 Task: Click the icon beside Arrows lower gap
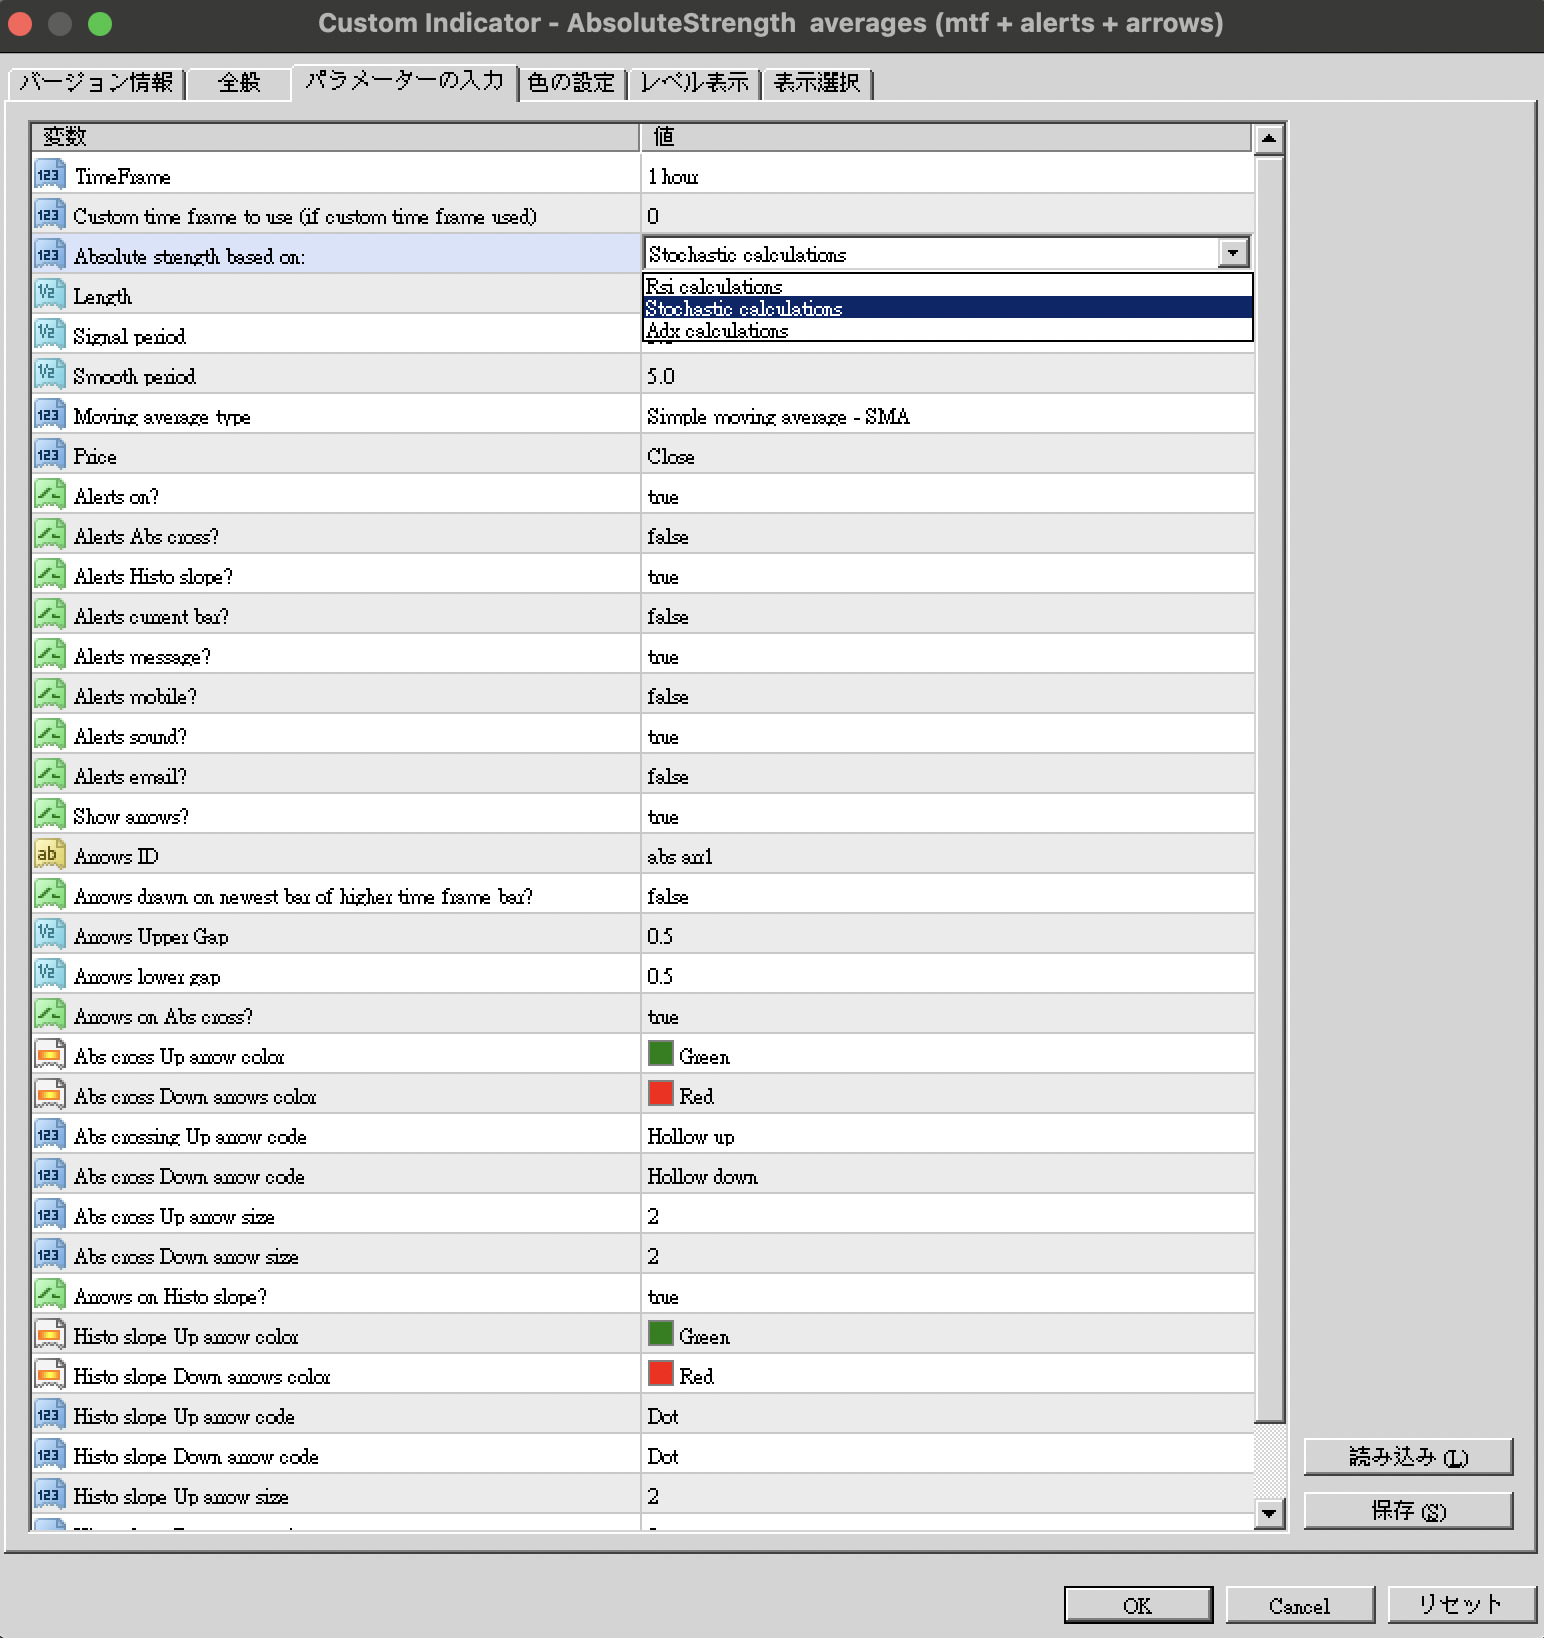tap(49, 975)
